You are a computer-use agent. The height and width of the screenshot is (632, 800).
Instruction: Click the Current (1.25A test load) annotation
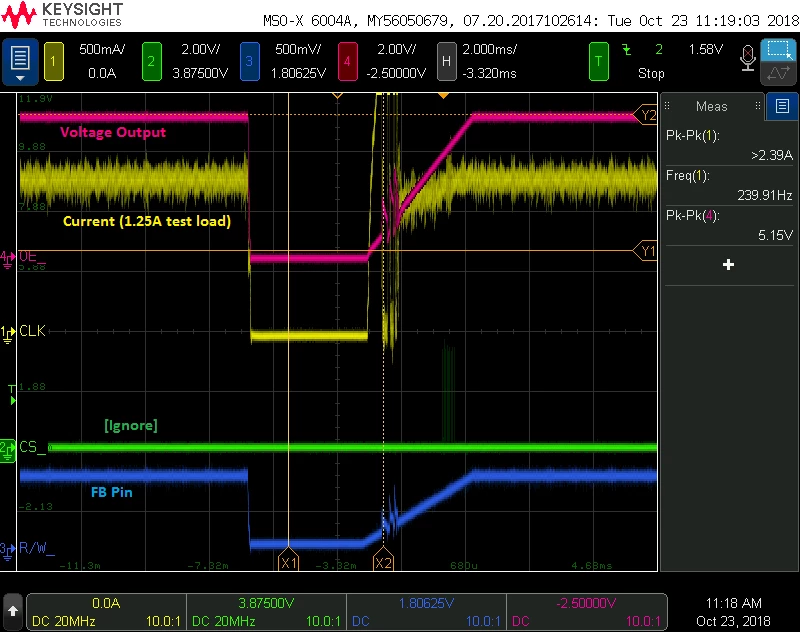[x=147, y=221]
